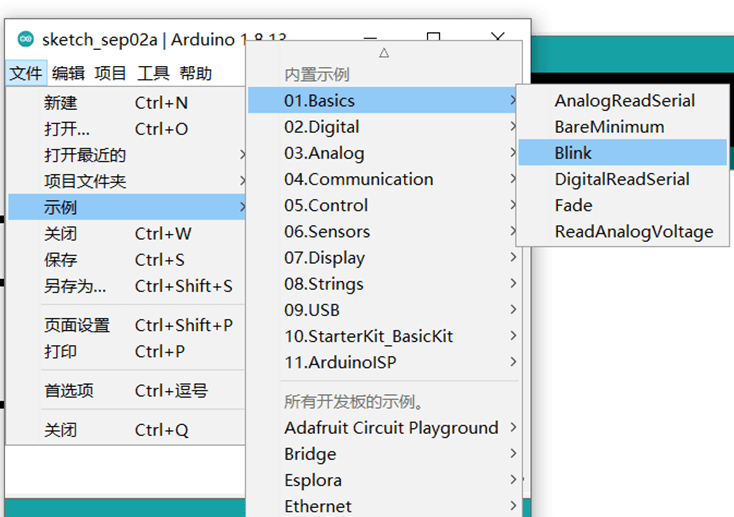Maximize the Arduino window
734x517 pixels.
pyautogui.click(x=433, y=37)
